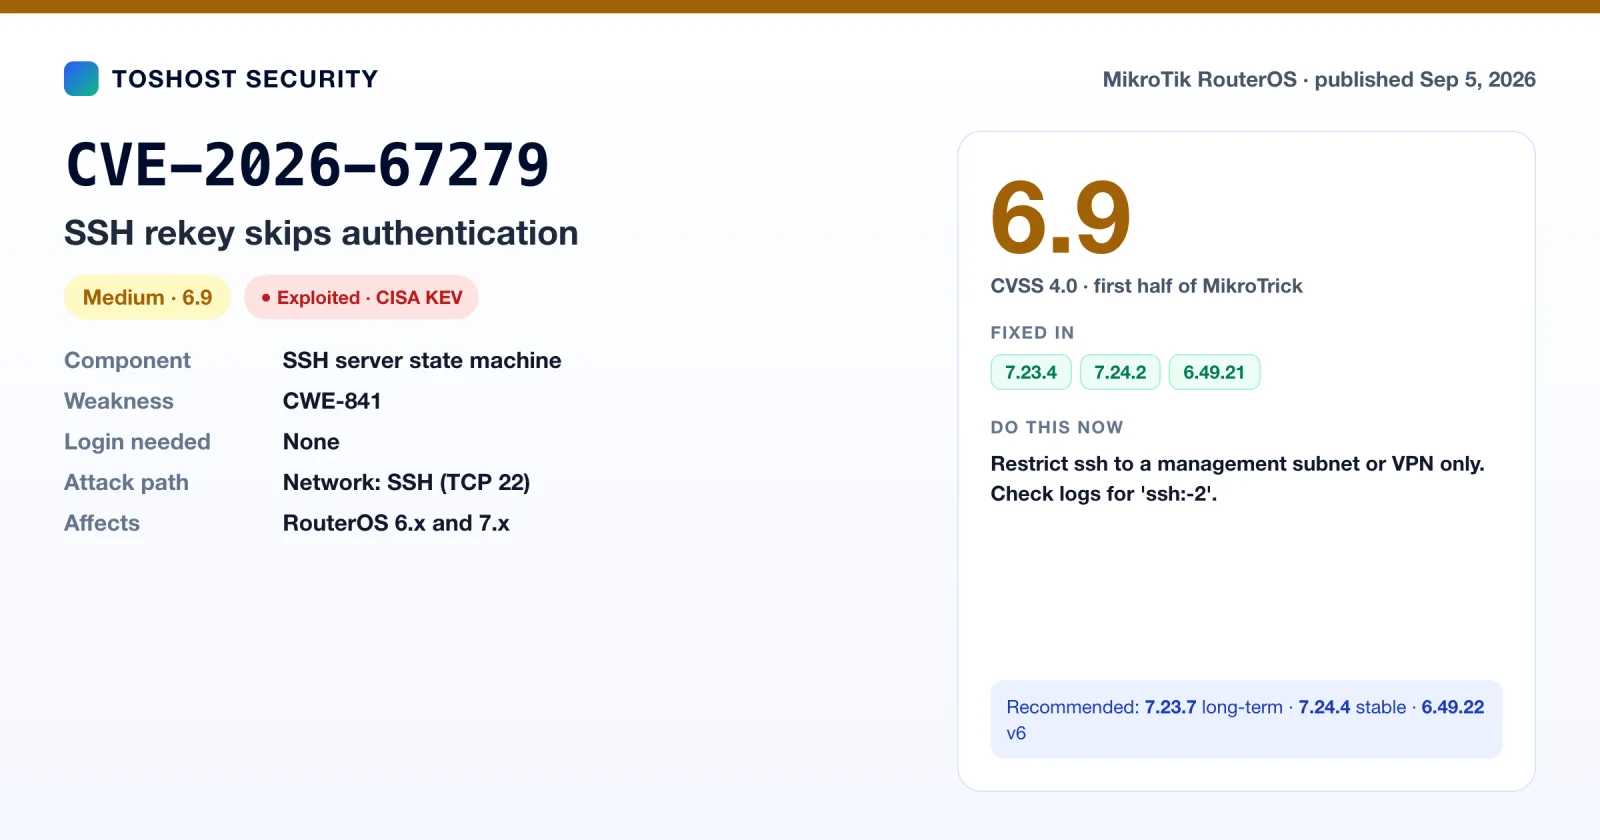
Task: Click the TOSHOST SECURITY brand name
Action: click(x=245, y=79)
